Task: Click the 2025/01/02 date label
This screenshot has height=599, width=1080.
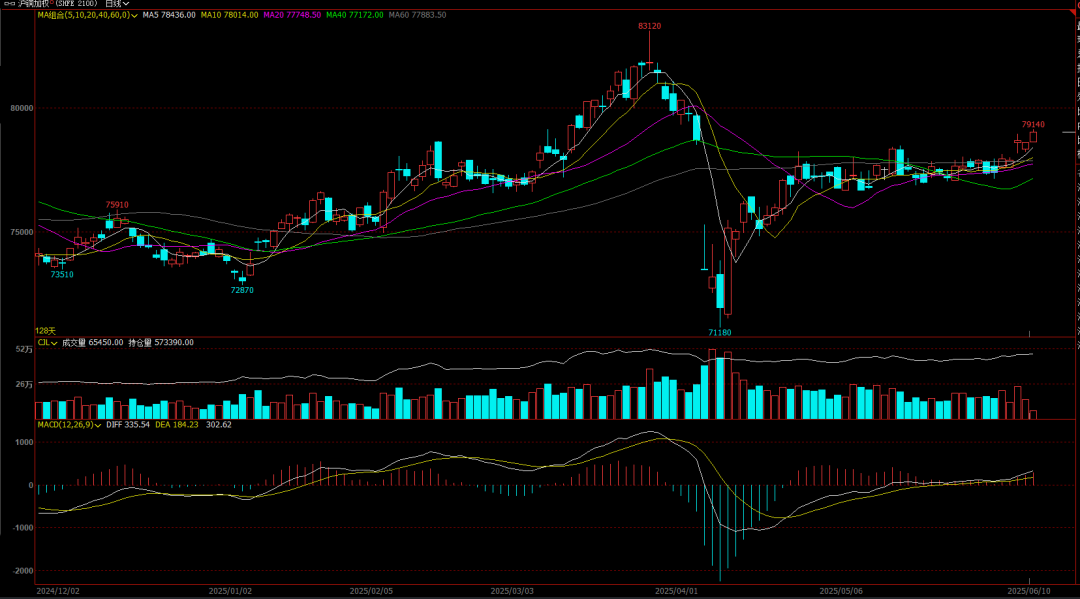Action: pos(230,591)
